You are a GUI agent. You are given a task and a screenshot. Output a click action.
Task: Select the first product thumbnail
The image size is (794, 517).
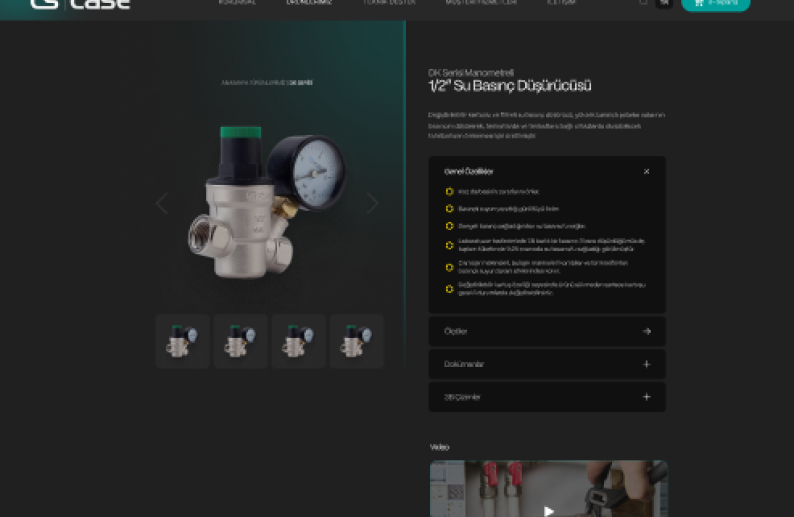pyautogui.click(x=182, y=342)
